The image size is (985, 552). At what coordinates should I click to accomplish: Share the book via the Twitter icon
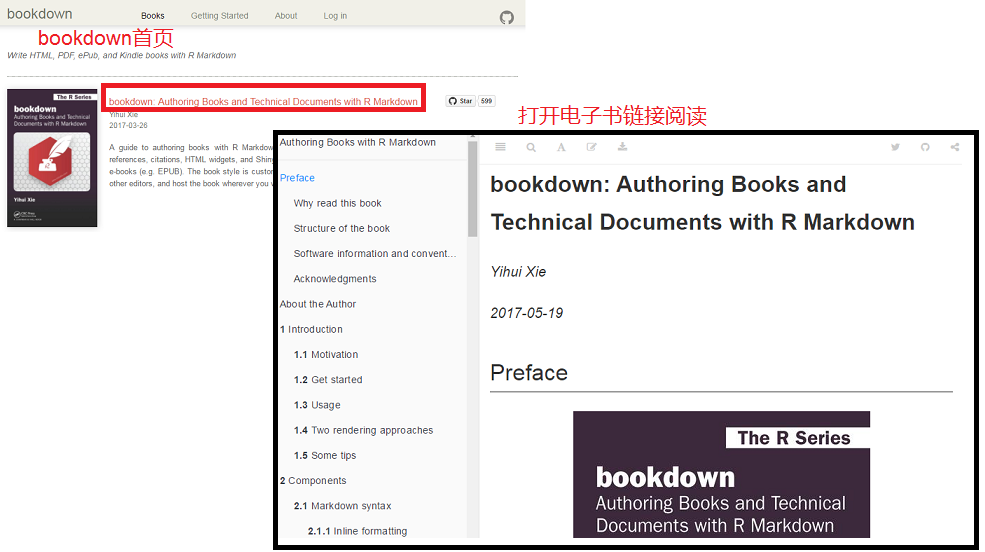coord(895,147)
